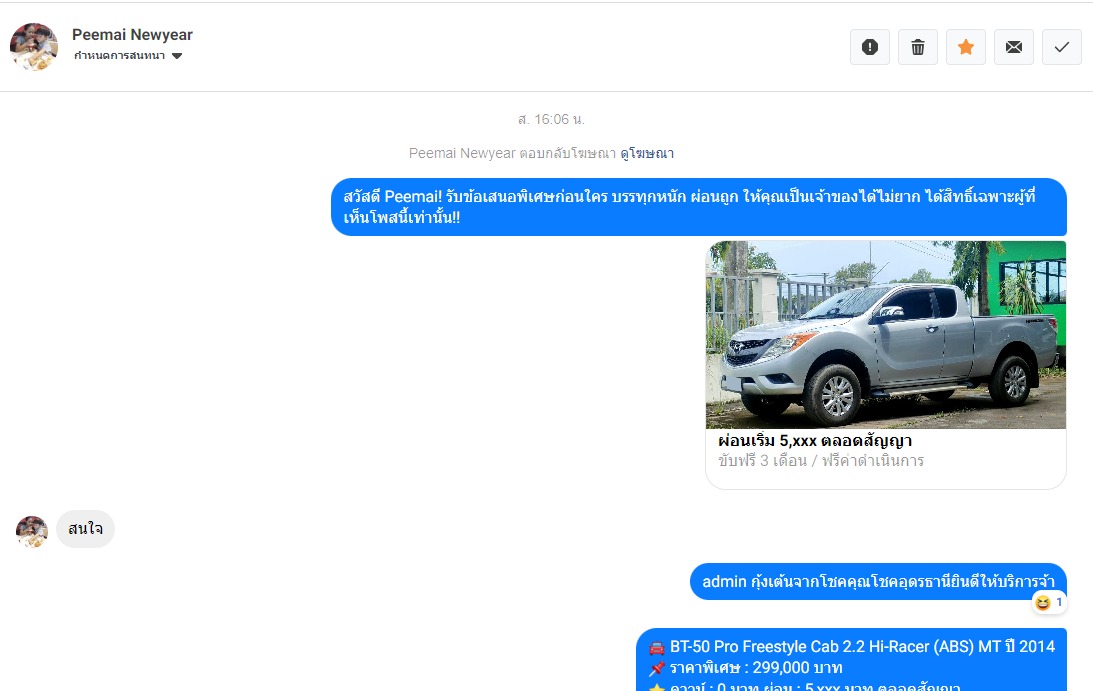Mark conversation done with checkmark icon
This screenshot has width=1093, height=691.
(x=1062, y=47)
